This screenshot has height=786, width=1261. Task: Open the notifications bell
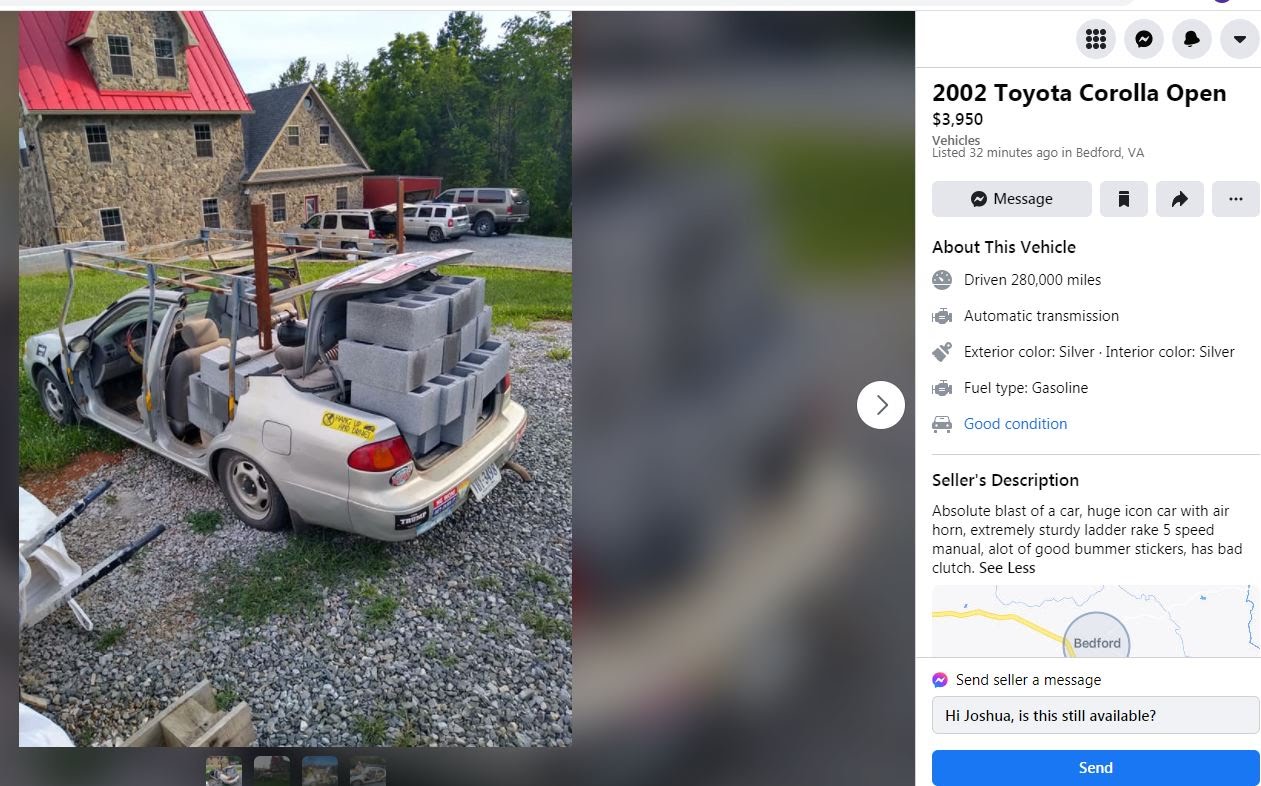point(1192,39)
